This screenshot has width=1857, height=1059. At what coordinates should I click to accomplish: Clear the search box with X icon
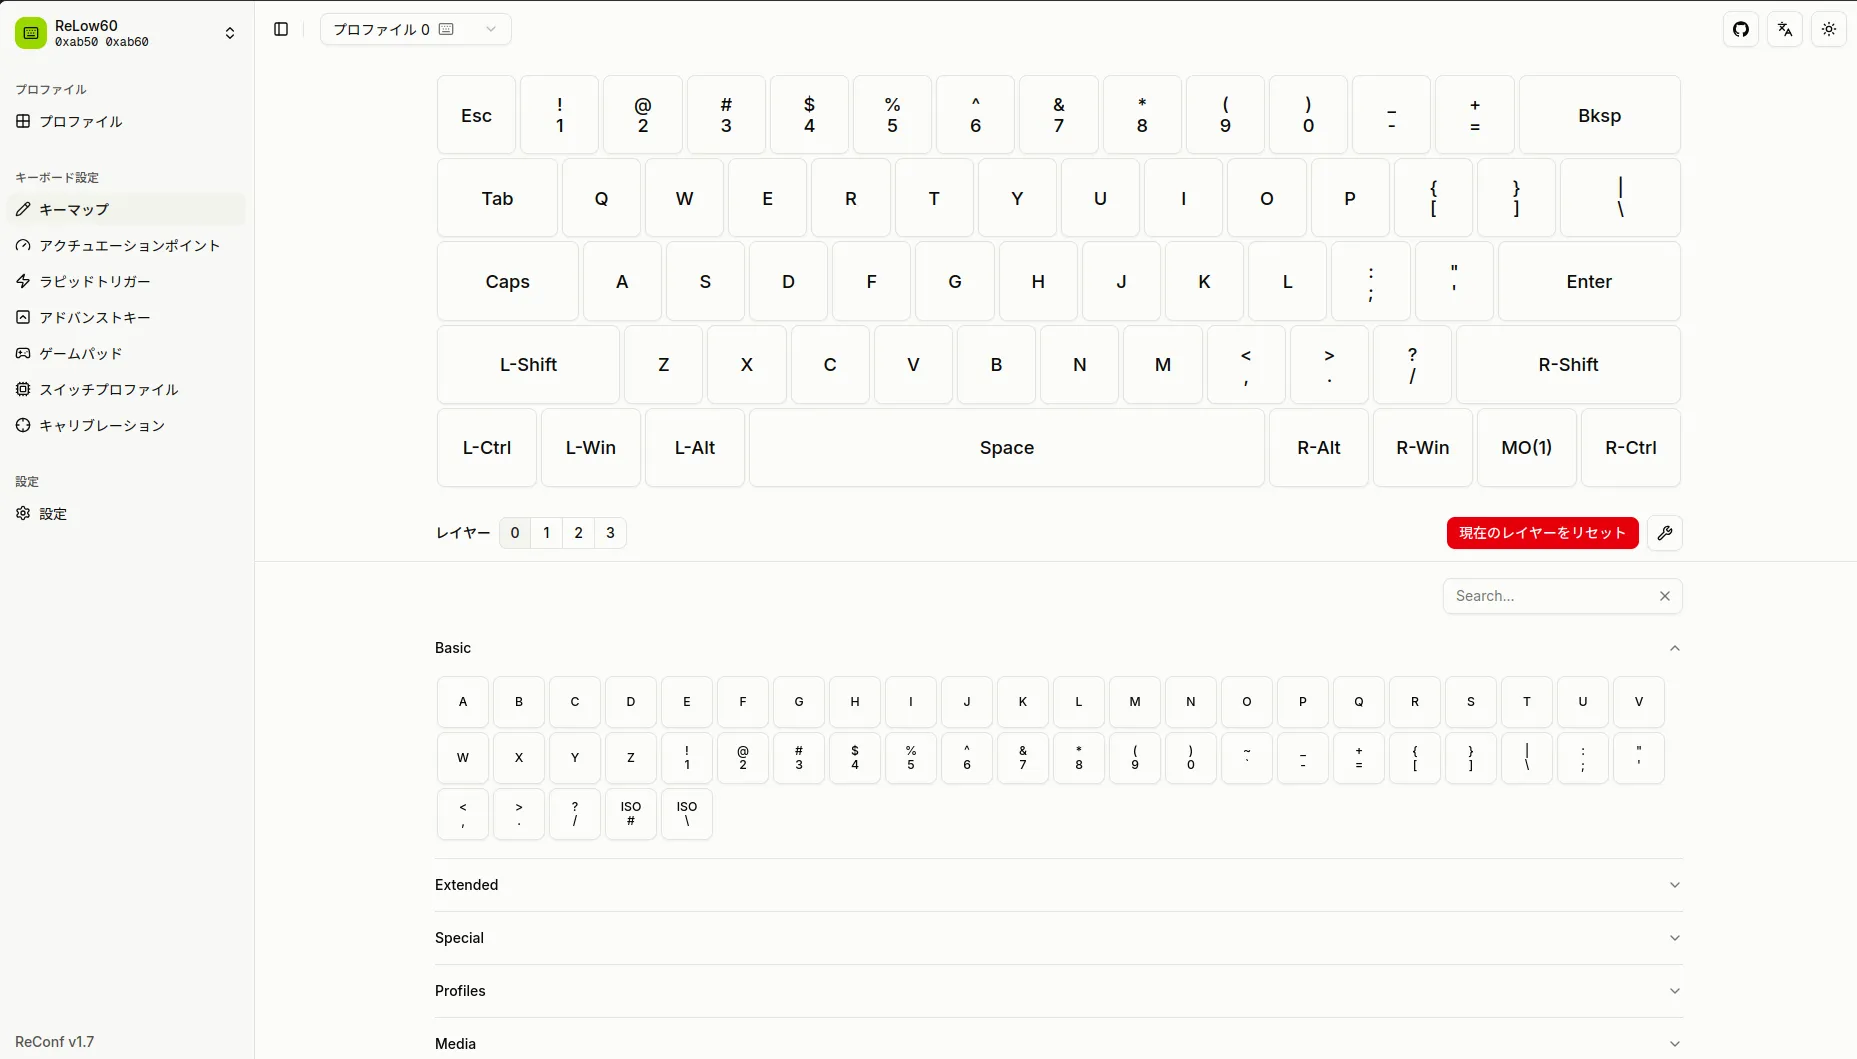point(1665,596)
